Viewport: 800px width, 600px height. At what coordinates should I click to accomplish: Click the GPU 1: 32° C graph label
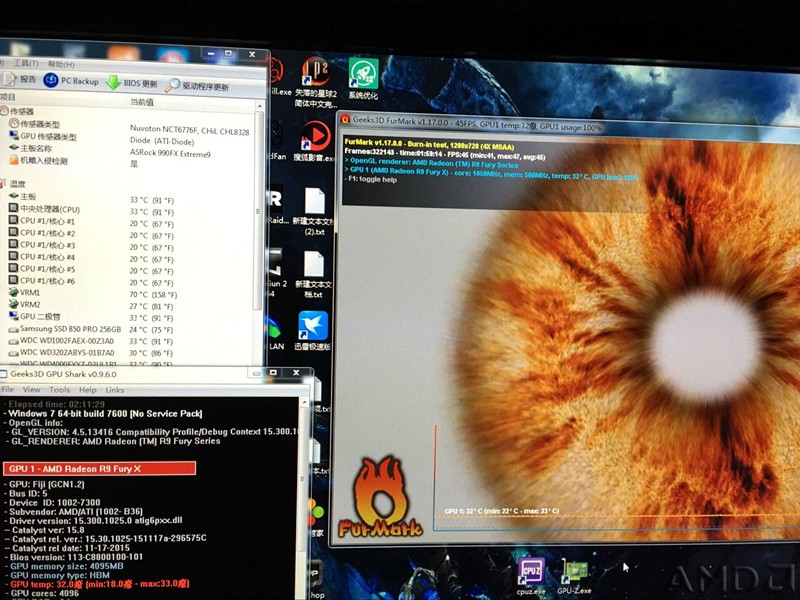point(501,511)
